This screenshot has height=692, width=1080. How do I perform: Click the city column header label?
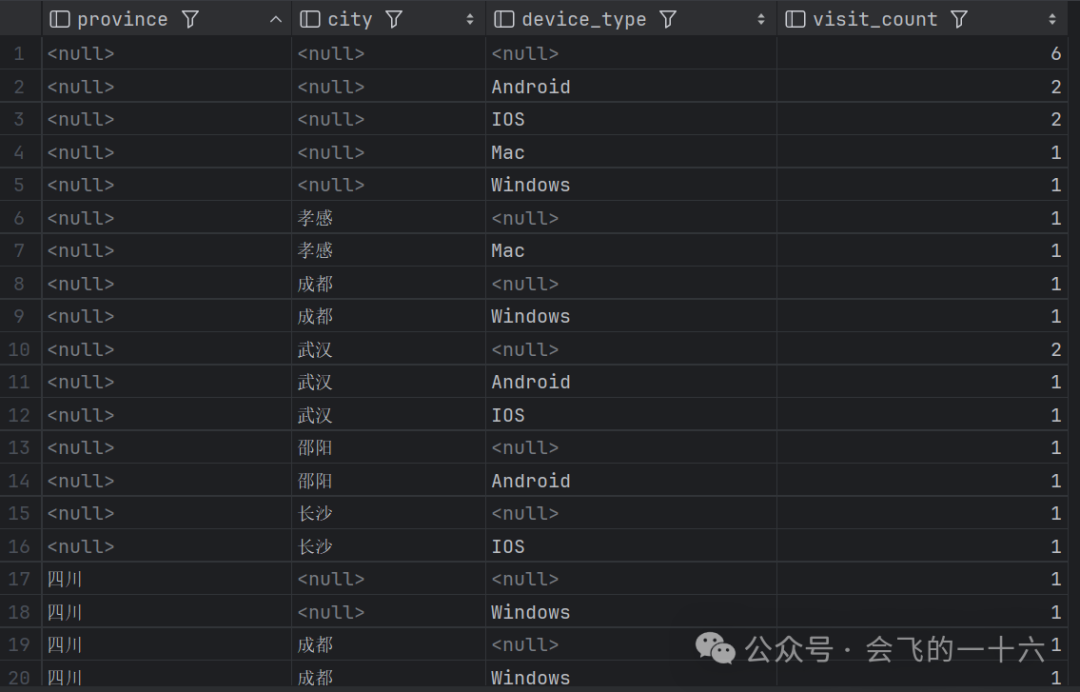tap(350, 19)
